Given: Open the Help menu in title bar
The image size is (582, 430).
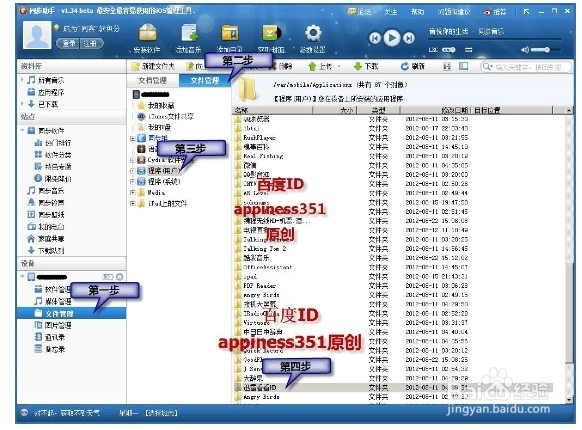Looking at the screenshot, I should [417, 12].
